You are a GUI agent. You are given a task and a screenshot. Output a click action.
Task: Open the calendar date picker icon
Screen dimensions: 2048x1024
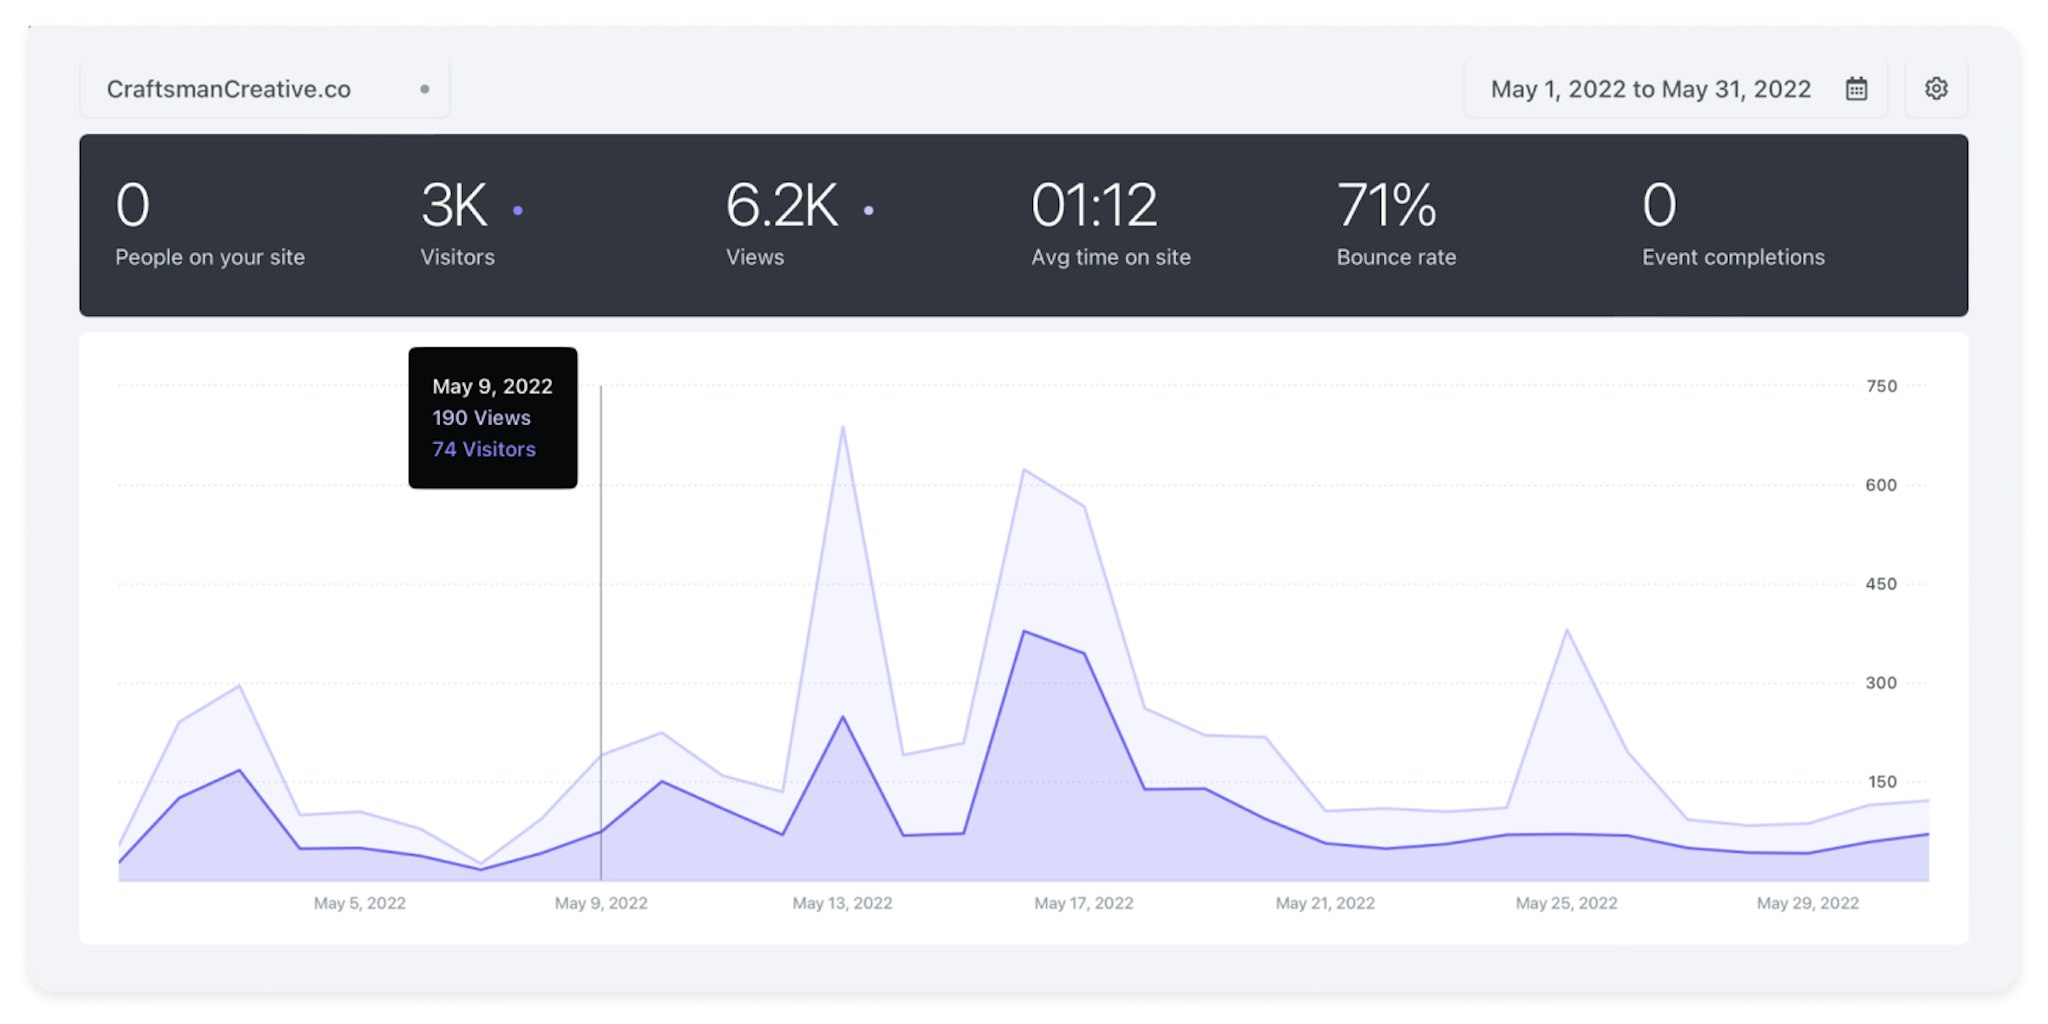click(x=1857, y=88)
